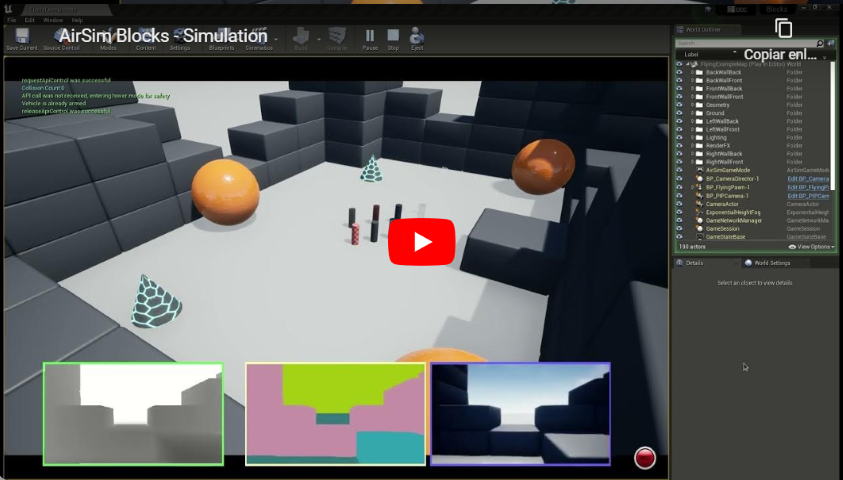Play the AirSim Blocks YouTube video

coord(422,242)
